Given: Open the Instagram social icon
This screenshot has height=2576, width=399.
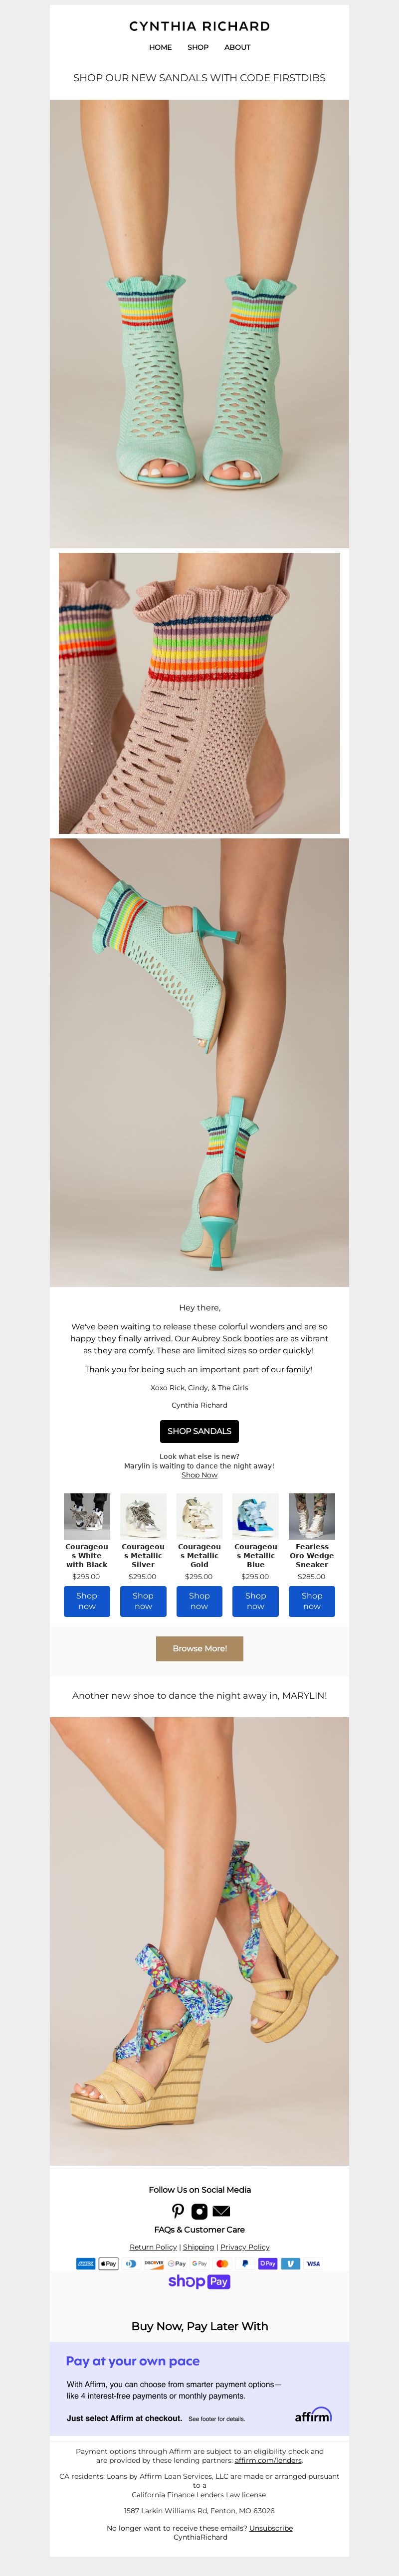Looking at the screenshot, I should [x=199, y=2211].
